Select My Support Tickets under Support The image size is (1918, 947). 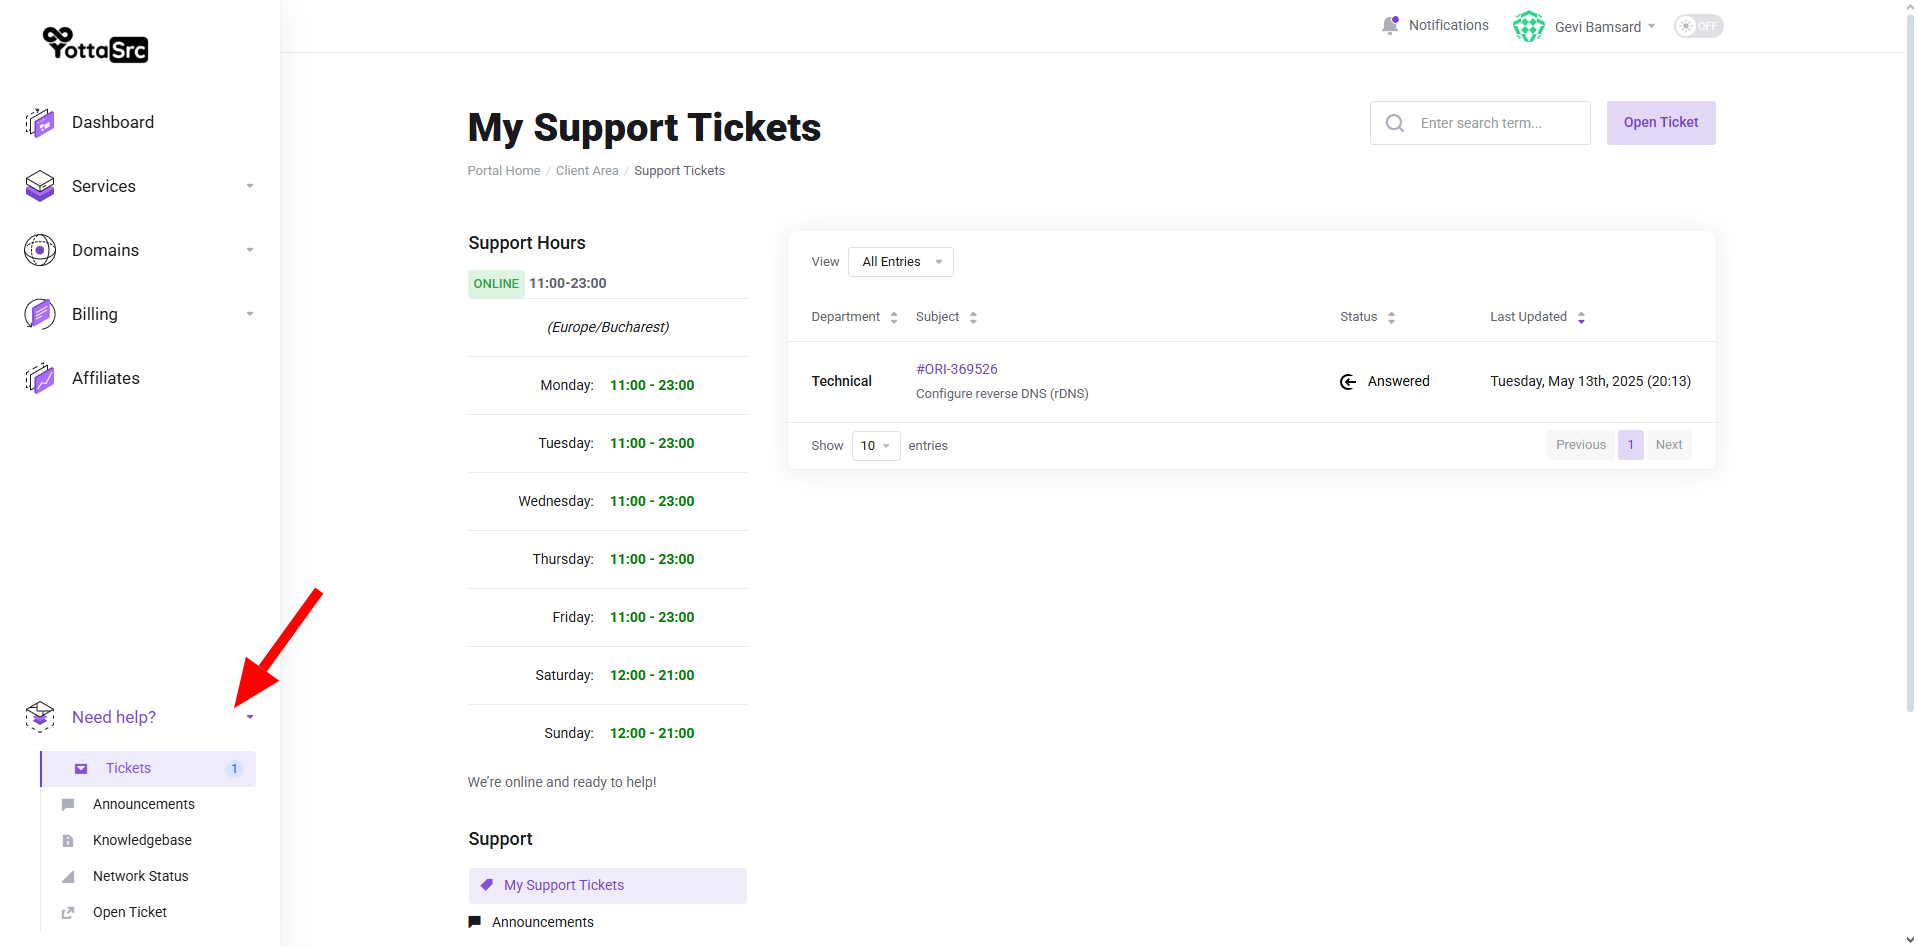608,886
